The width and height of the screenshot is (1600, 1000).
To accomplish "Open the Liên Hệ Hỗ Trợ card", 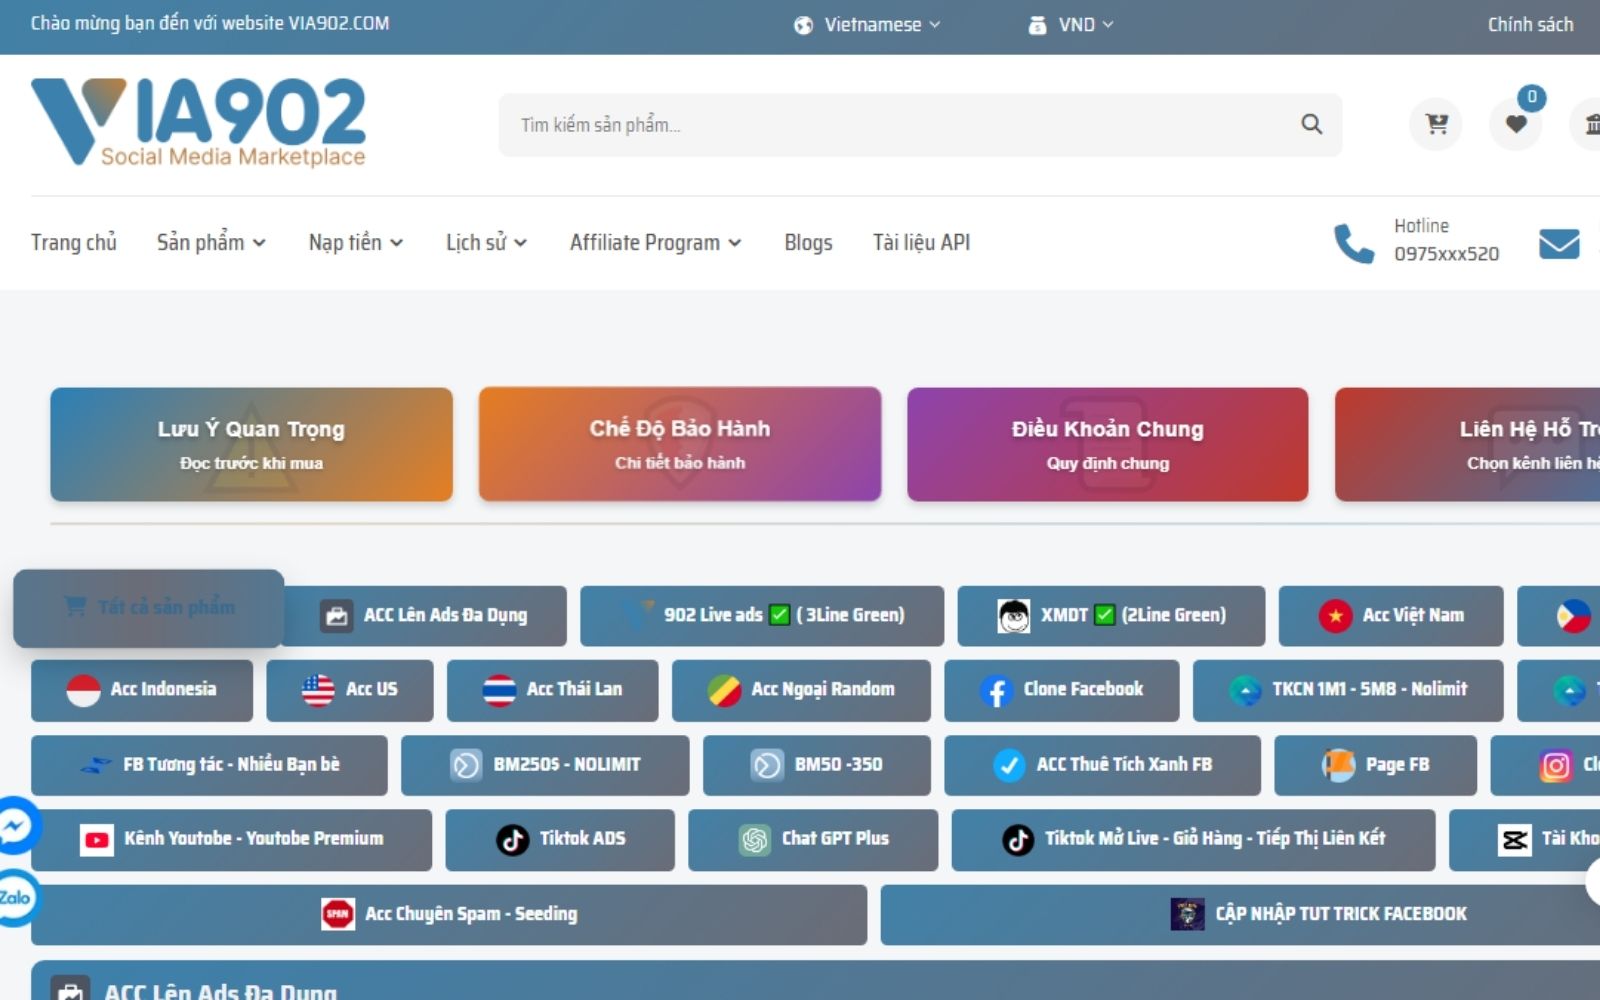I will click(x=1468, y=444).
